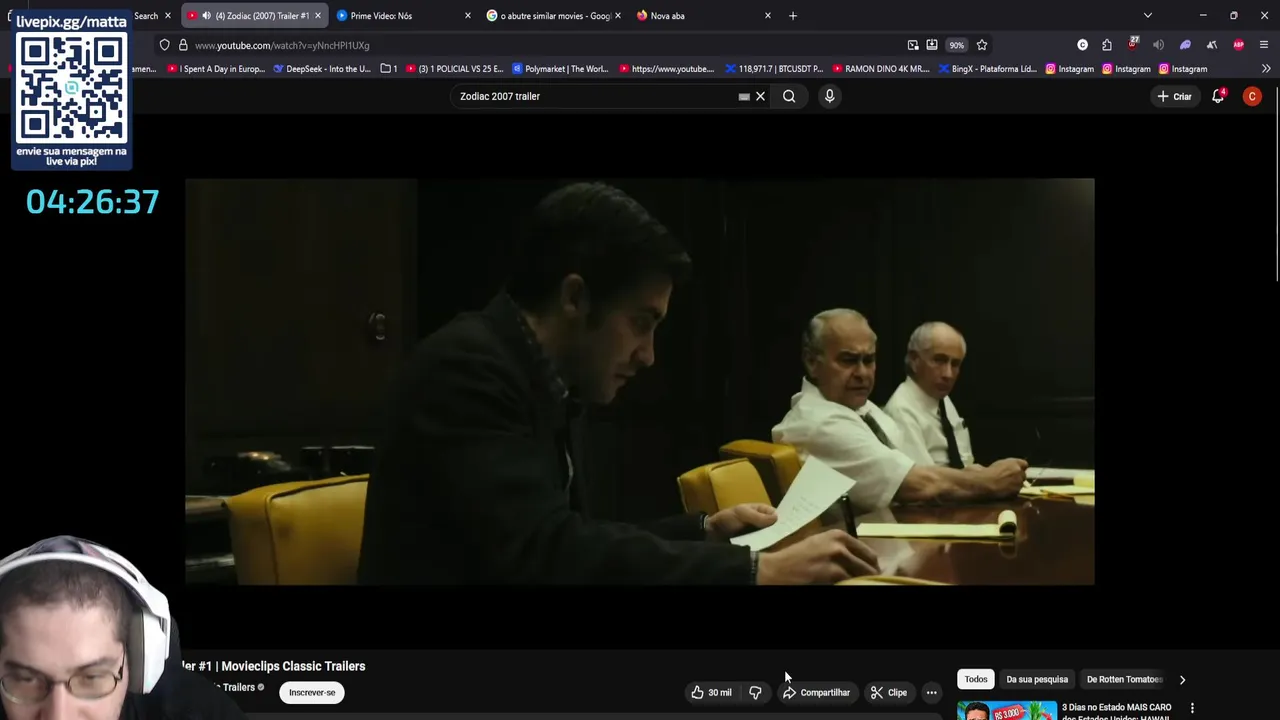Toggle picture-in-picture icon in address bar

point(913,45)
